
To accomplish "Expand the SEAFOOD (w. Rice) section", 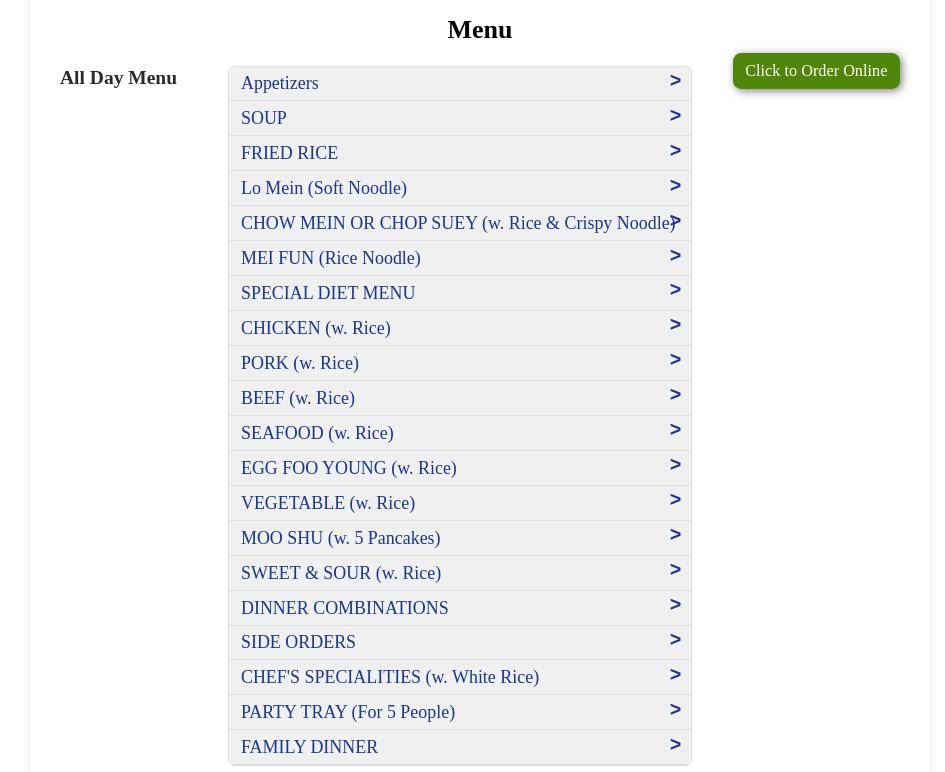I will (459, 433).
